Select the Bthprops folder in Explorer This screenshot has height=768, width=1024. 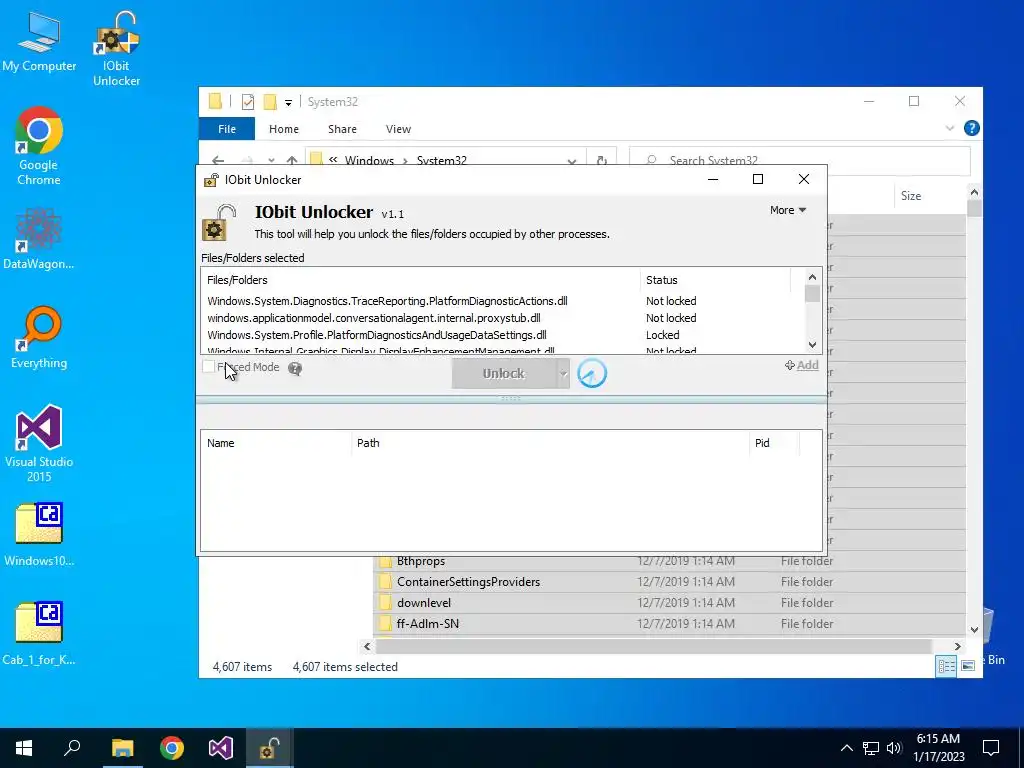click(x=669, y=561)
